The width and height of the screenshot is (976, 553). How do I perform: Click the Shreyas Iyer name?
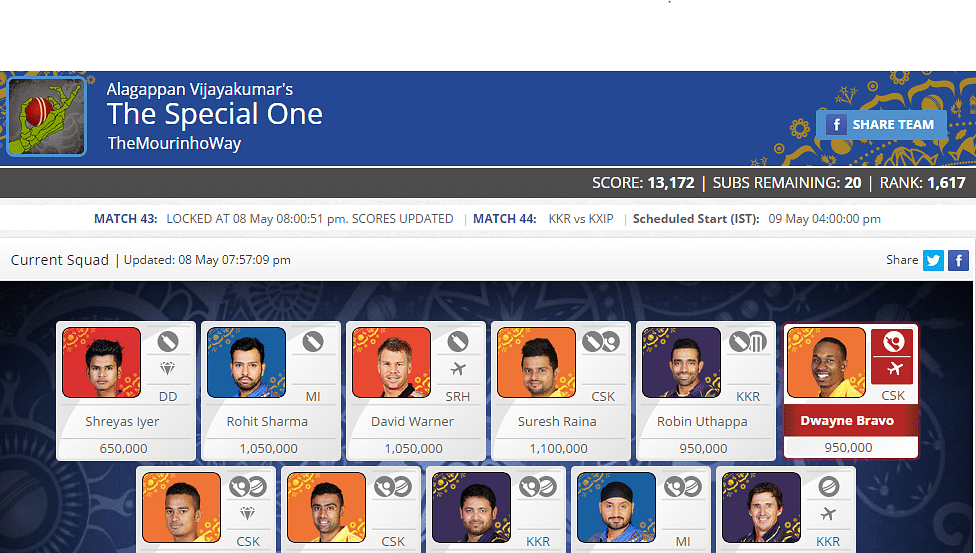click(x=122, y=422)
